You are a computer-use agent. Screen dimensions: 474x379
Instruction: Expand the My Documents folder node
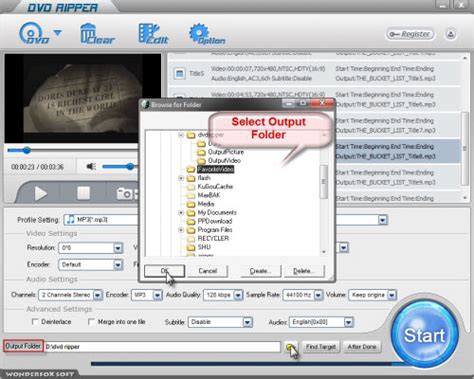click(x=181, y=212)
